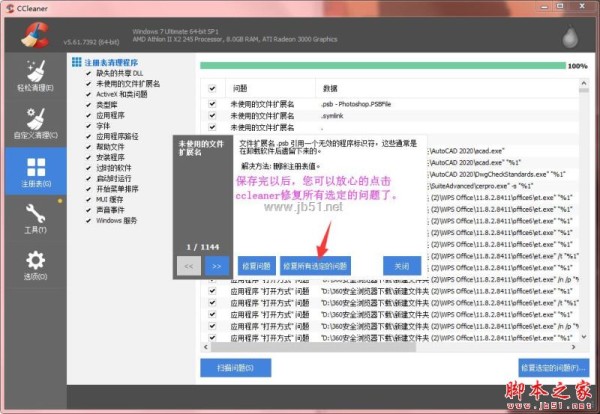This screenshot has height=414, width=600.
Task: Click the 修复所有选定的问题 button
Action: pyautogui.click(x=316, y=267)
